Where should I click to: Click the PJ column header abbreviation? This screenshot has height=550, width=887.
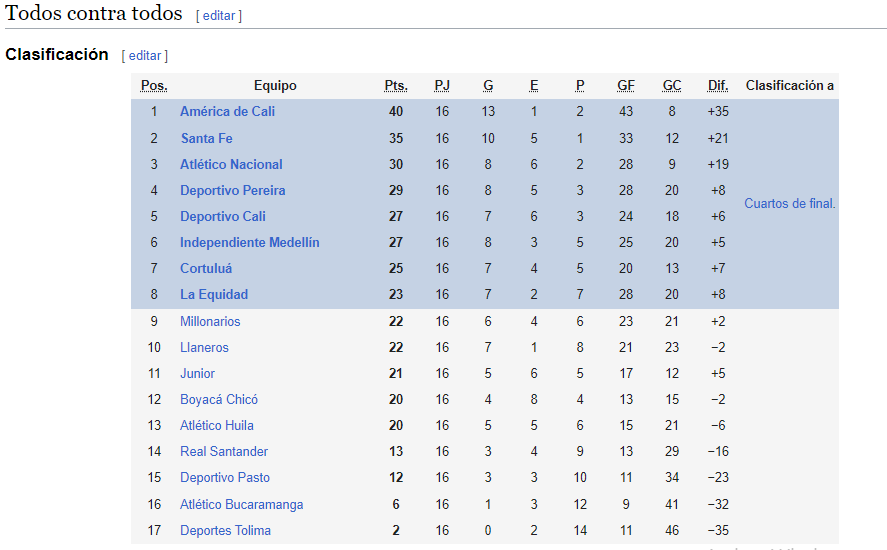tap(442, 85)
